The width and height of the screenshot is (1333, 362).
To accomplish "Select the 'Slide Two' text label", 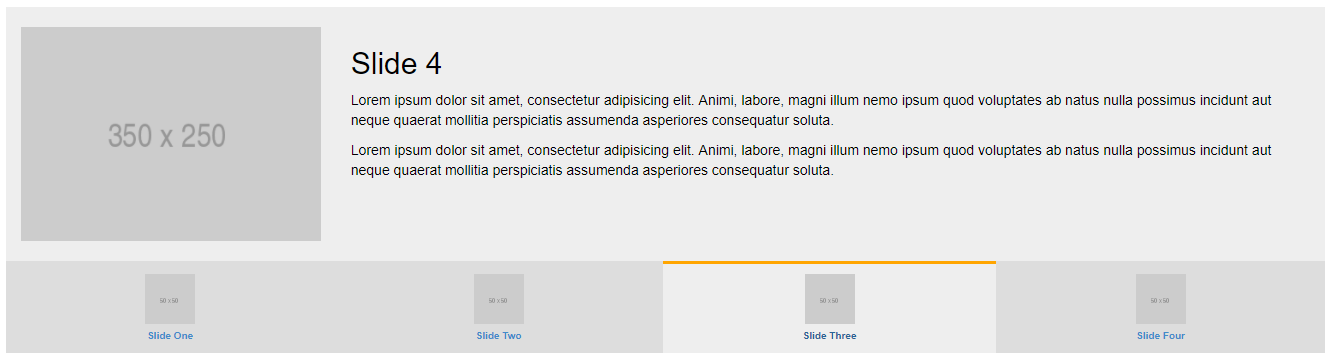I will point(499,336).
